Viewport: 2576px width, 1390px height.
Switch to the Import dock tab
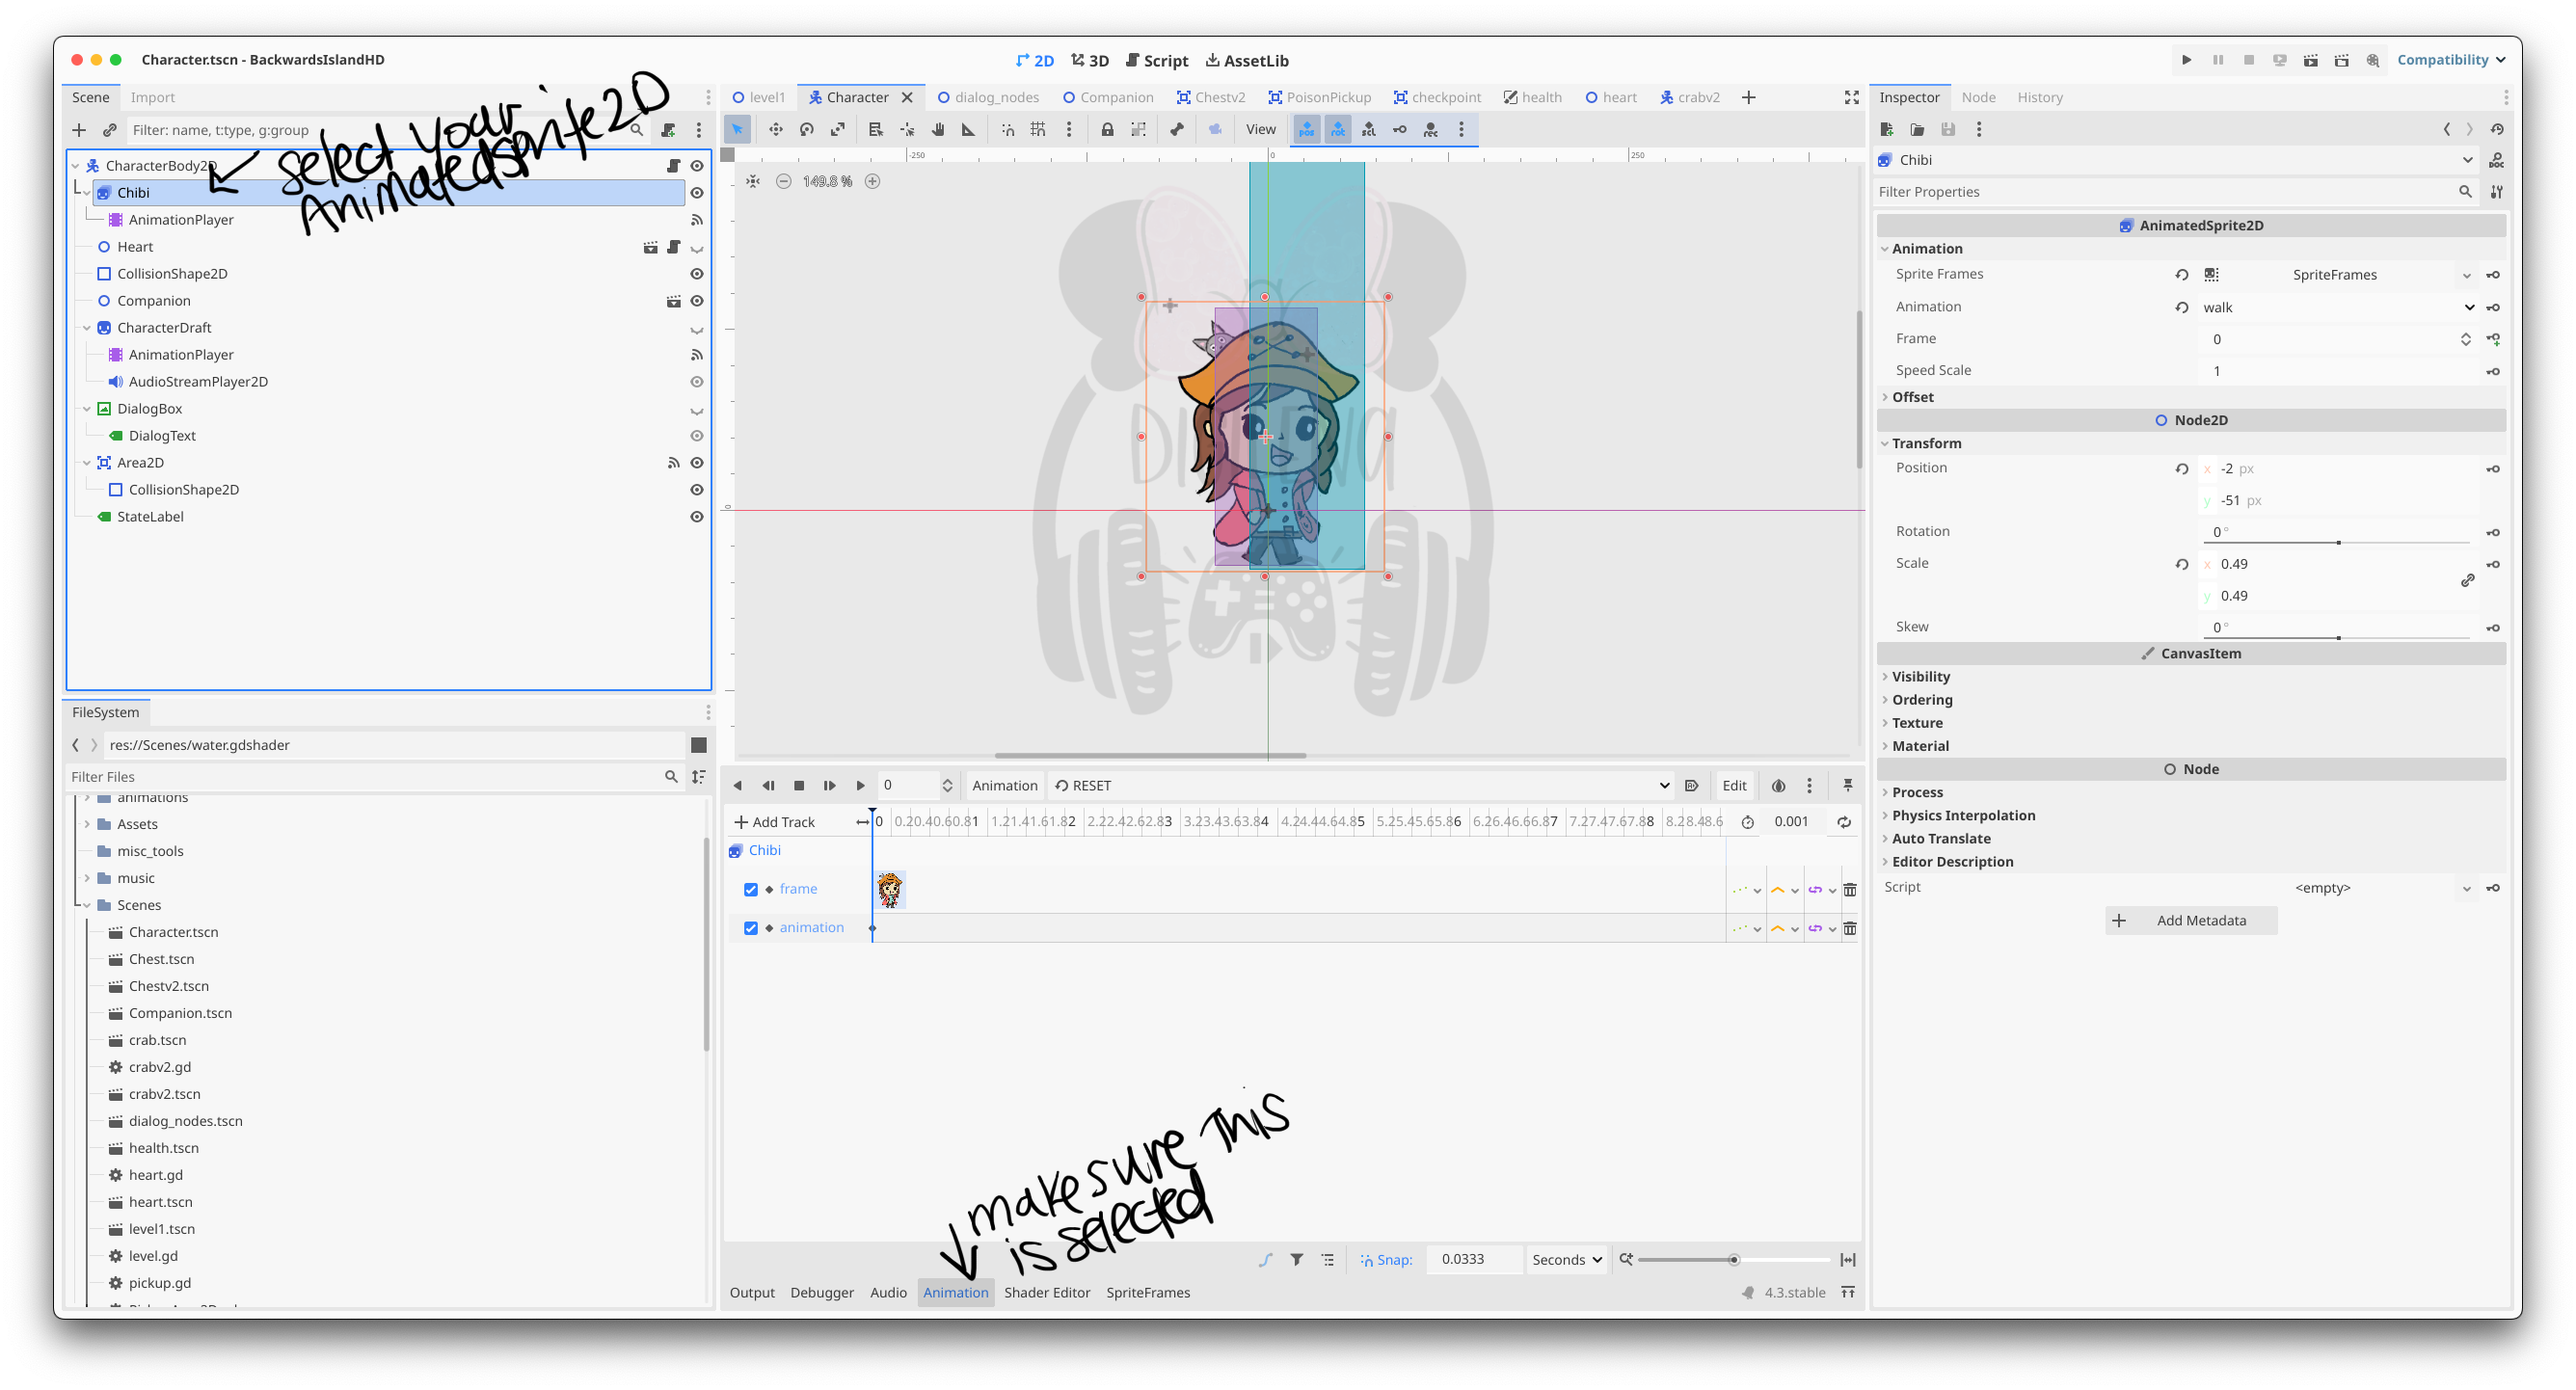coord(152,97)
